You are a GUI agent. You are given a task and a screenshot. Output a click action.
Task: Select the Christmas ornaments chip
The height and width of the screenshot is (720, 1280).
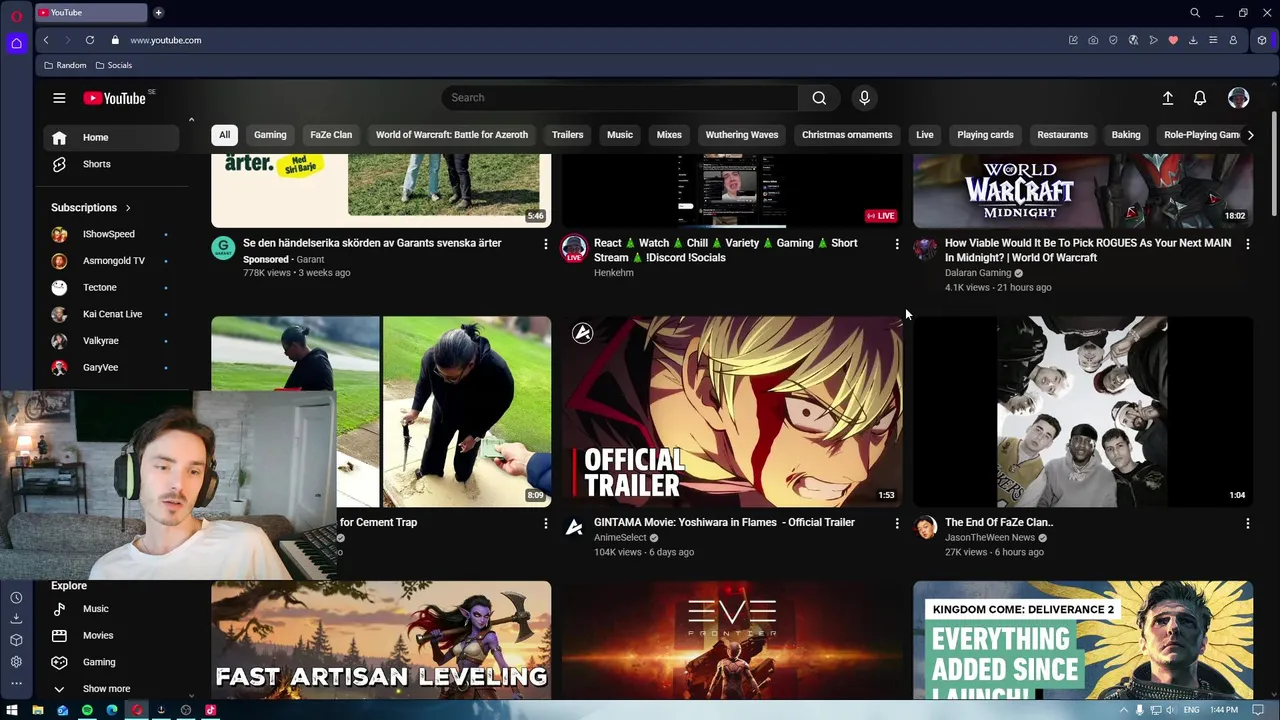(x=847, y=135)
